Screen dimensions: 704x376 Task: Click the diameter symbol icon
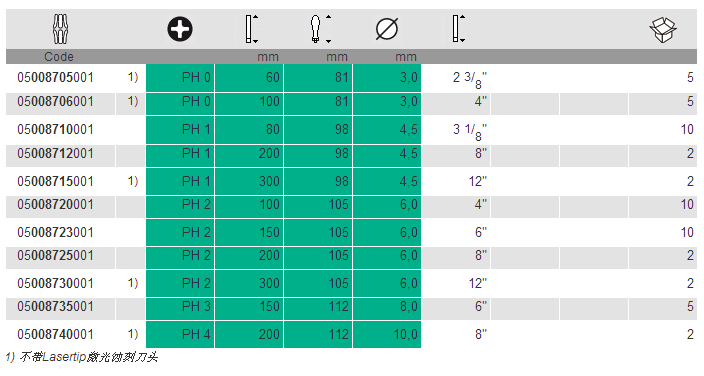(387, 29)
